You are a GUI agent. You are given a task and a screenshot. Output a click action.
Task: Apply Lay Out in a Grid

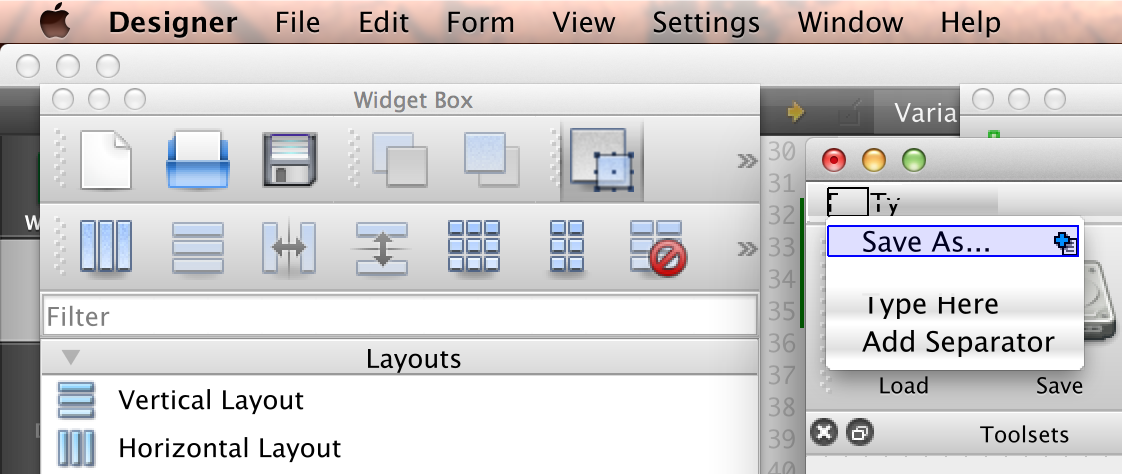(x=475, y=246)
